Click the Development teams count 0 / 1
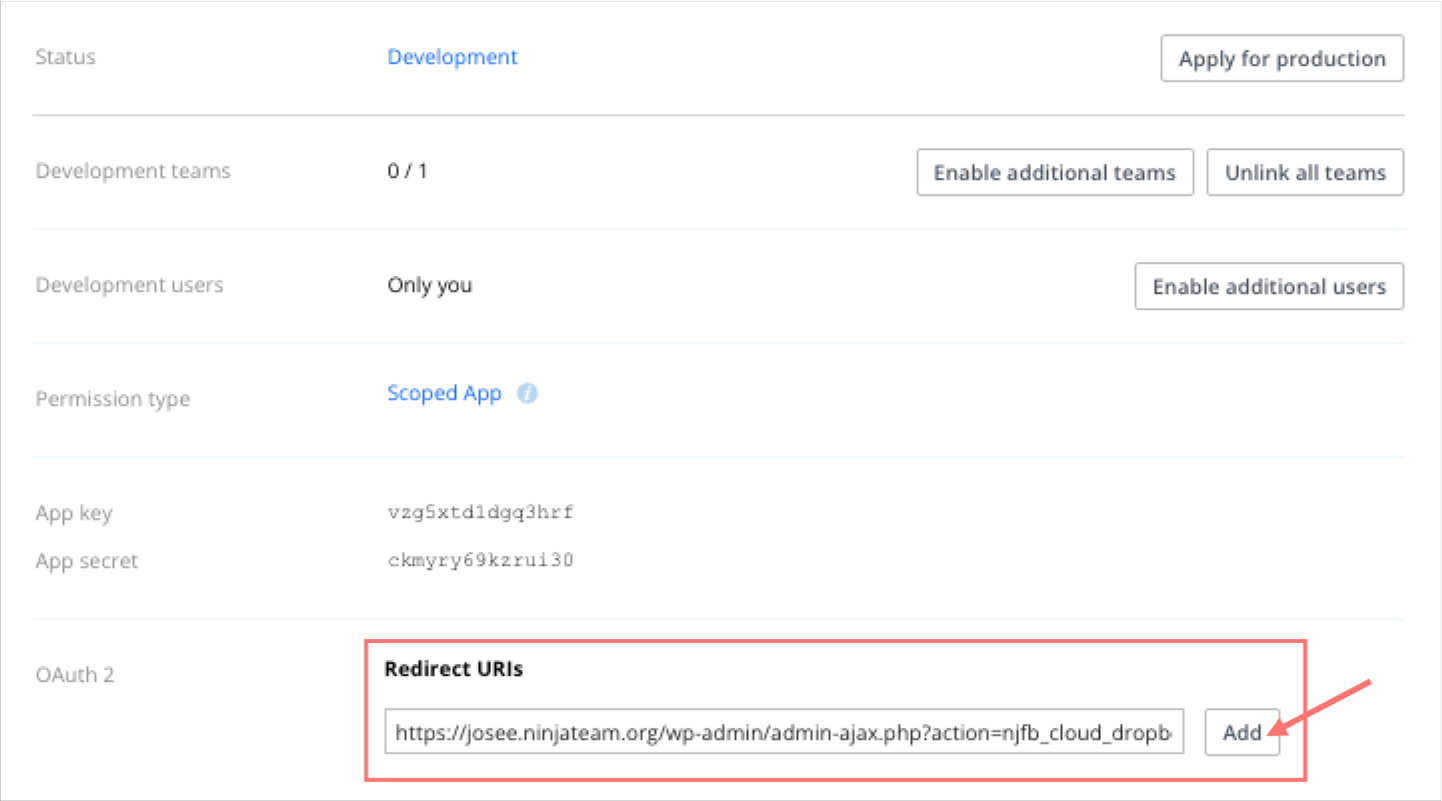The image size is (1442, 801). [x=407, y=171]
